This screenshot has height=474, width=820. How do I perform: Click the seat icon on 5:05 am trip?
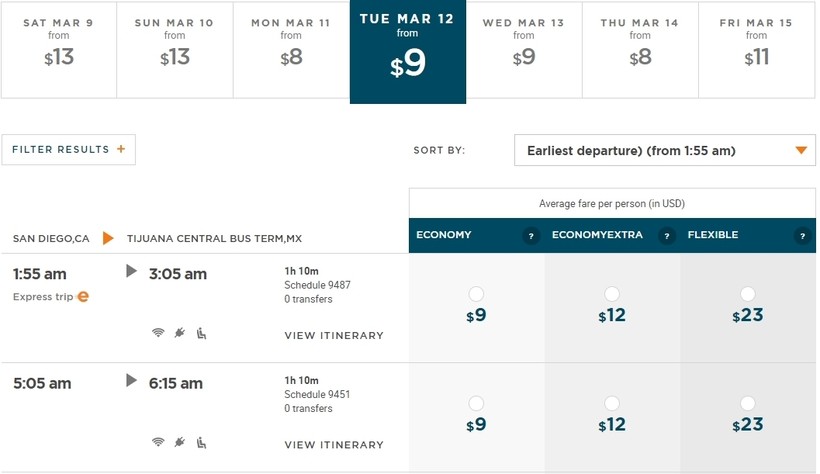pos(201,442)
